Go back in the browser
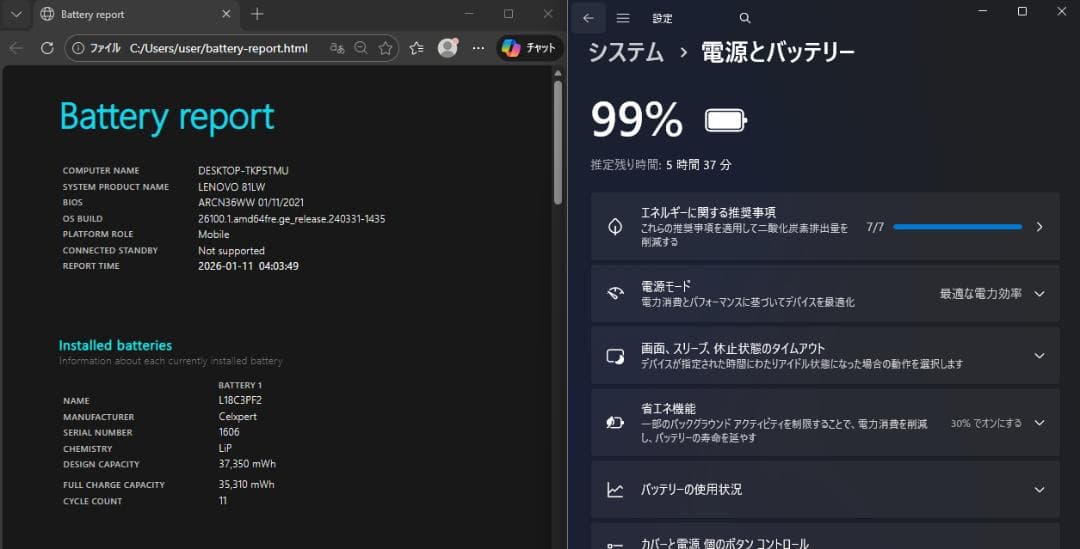The height and width of the screenshot is (549, 1080). (17, 48)
